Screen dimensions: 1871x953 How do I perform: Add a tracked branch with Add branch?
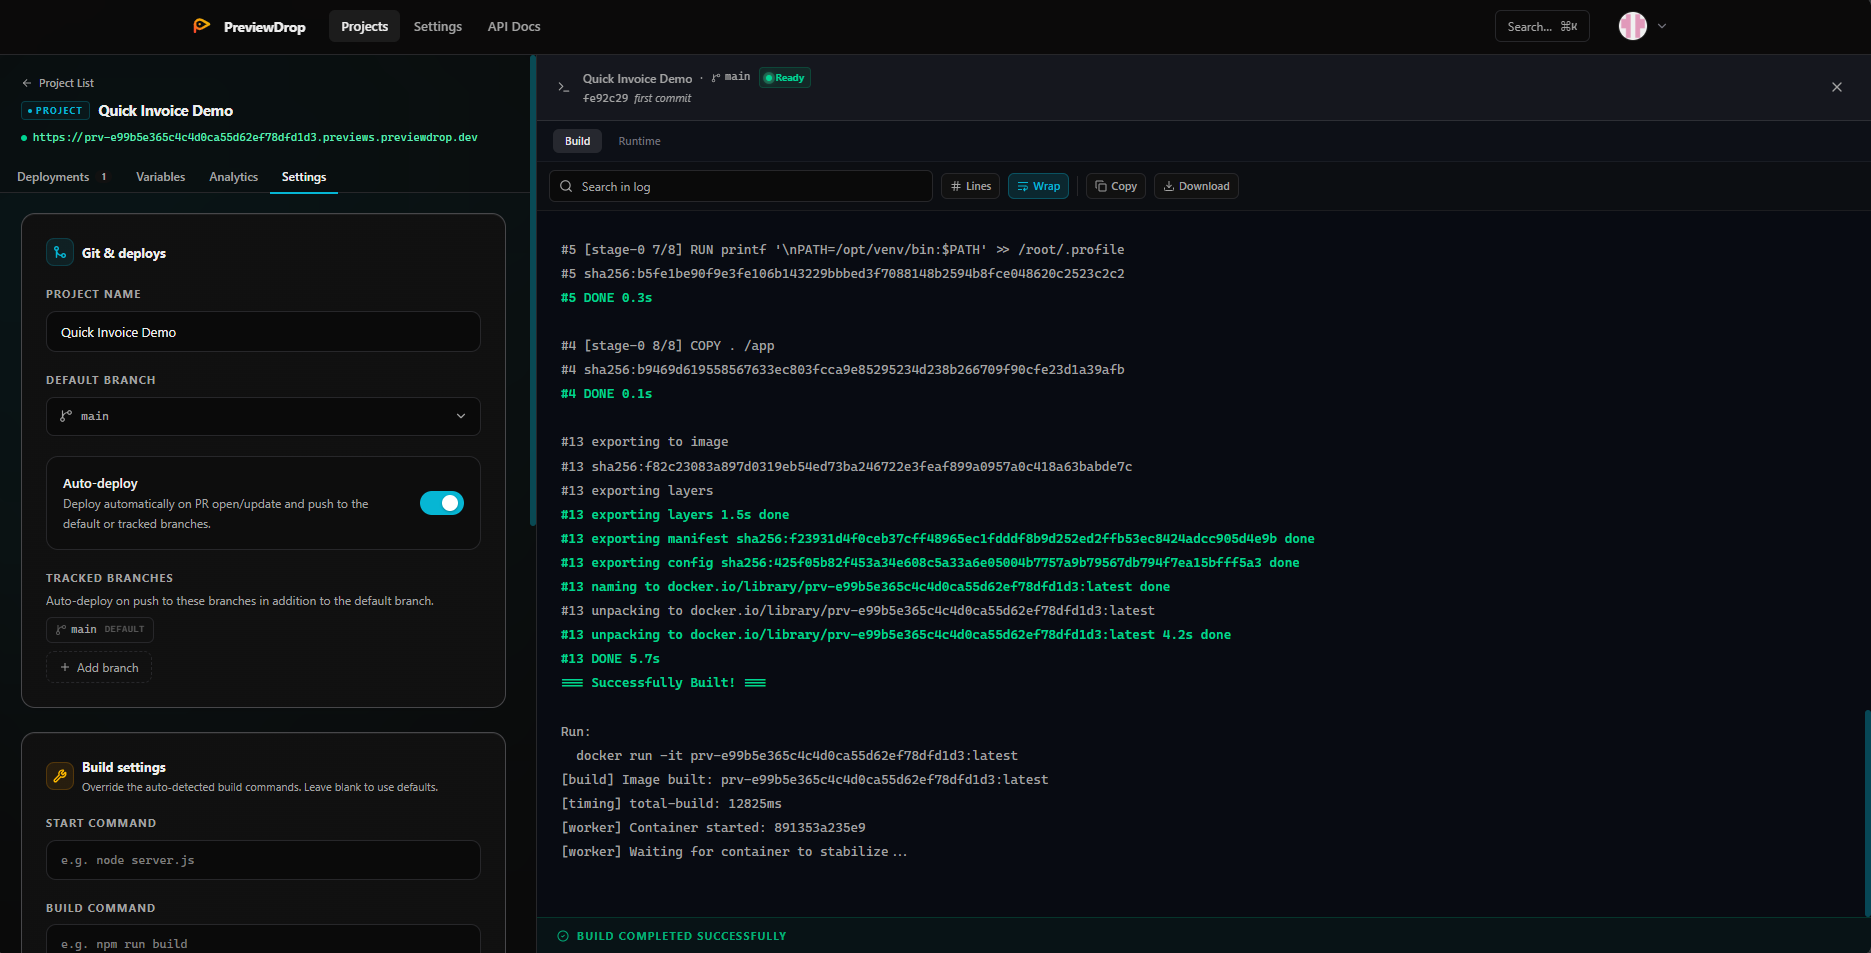pos(98,667)
